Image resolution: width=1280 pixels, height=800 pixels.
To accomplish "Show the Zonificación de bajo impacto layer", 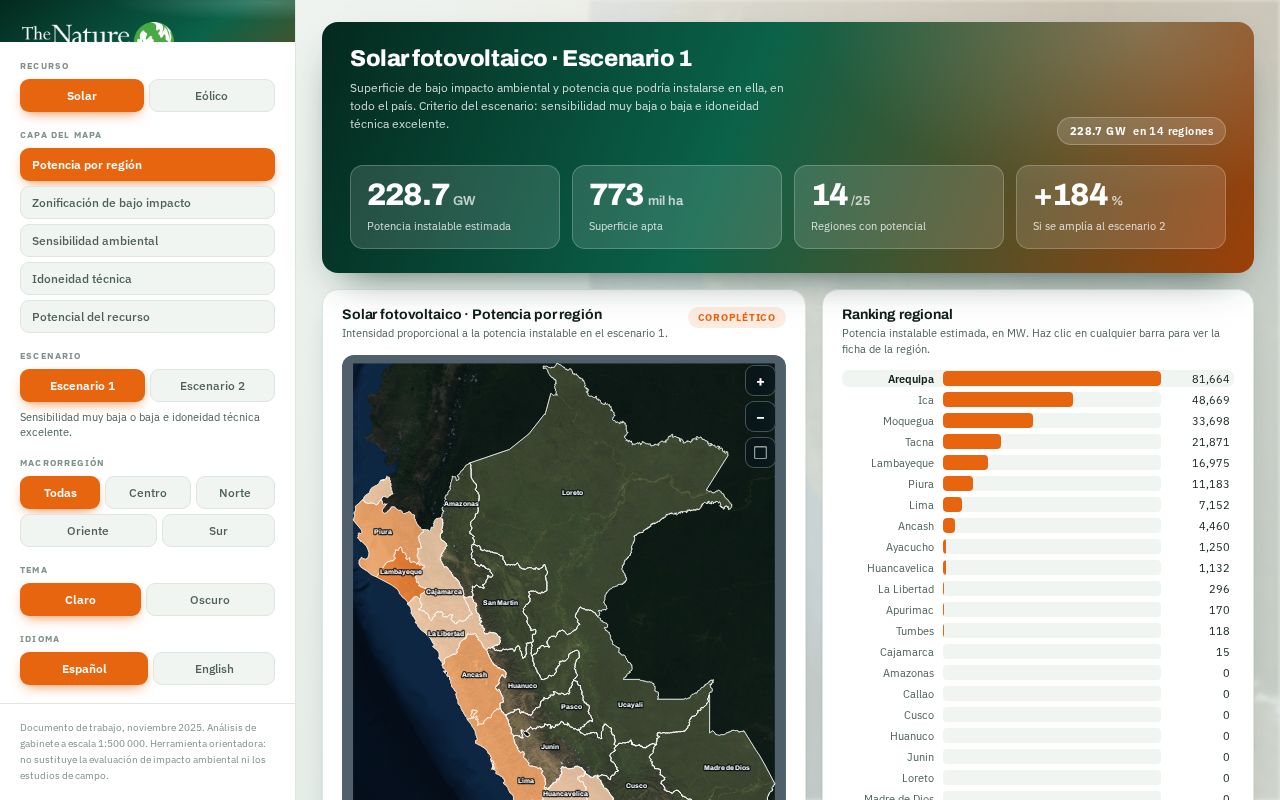I will click(147, 203).
